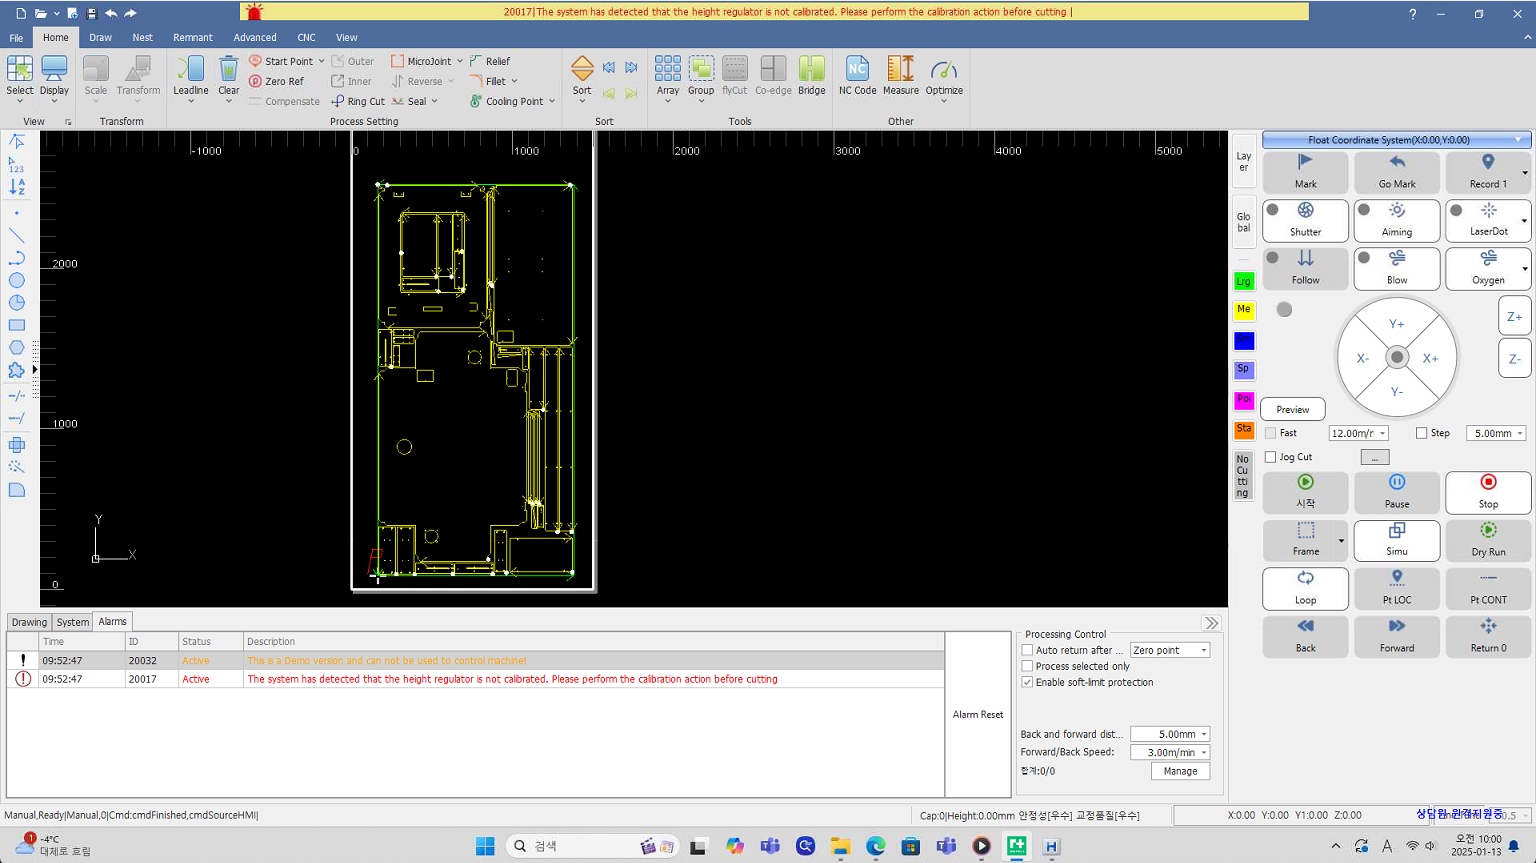The width and height of the screenshot is (1536, 863).
Task: Click the Manage button
Action: pos(1180,771)
